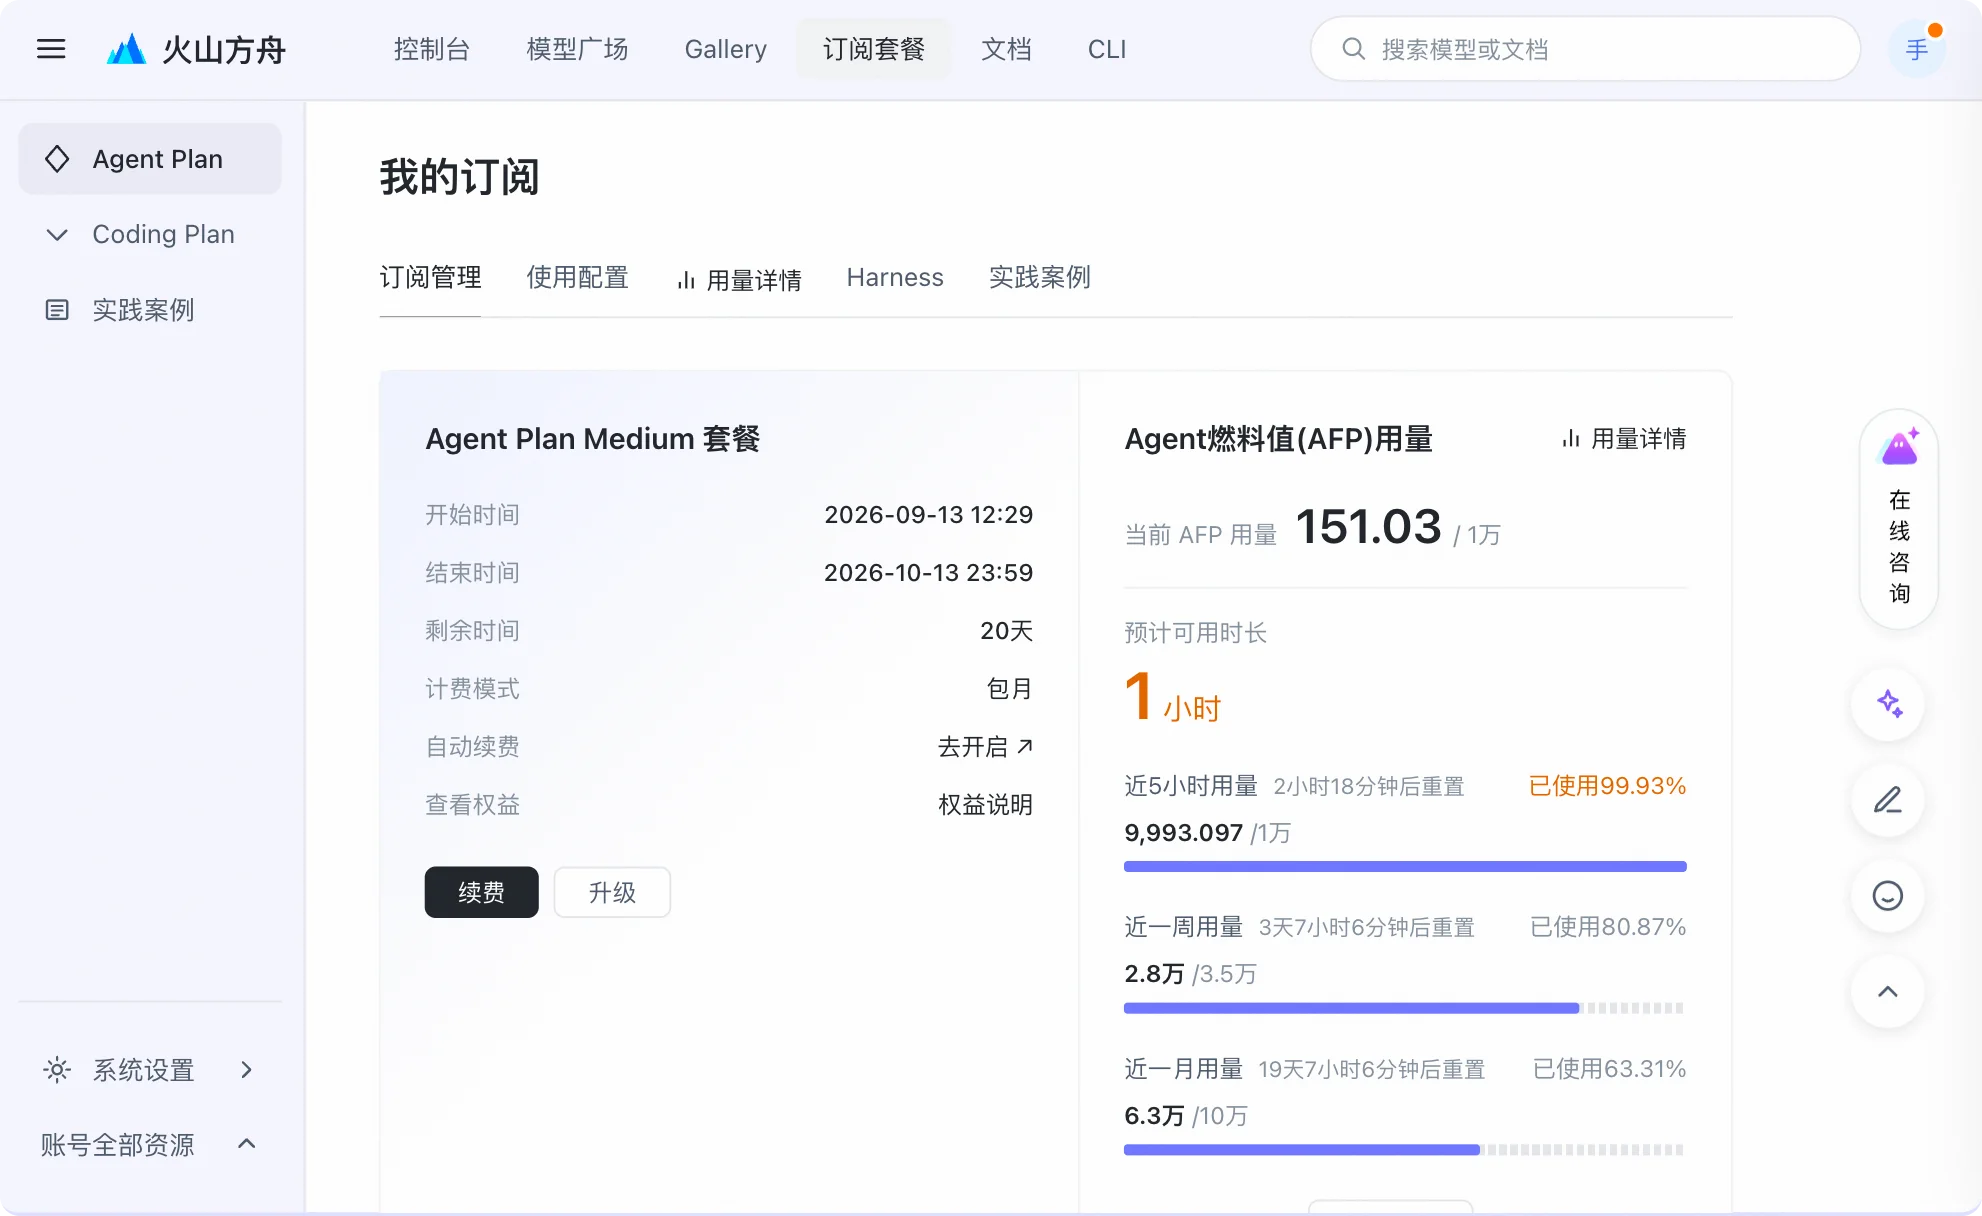1982x1216 pixels.
Task: Click end time 2026-10-13 23:59
Action: [x=928, y=572]
